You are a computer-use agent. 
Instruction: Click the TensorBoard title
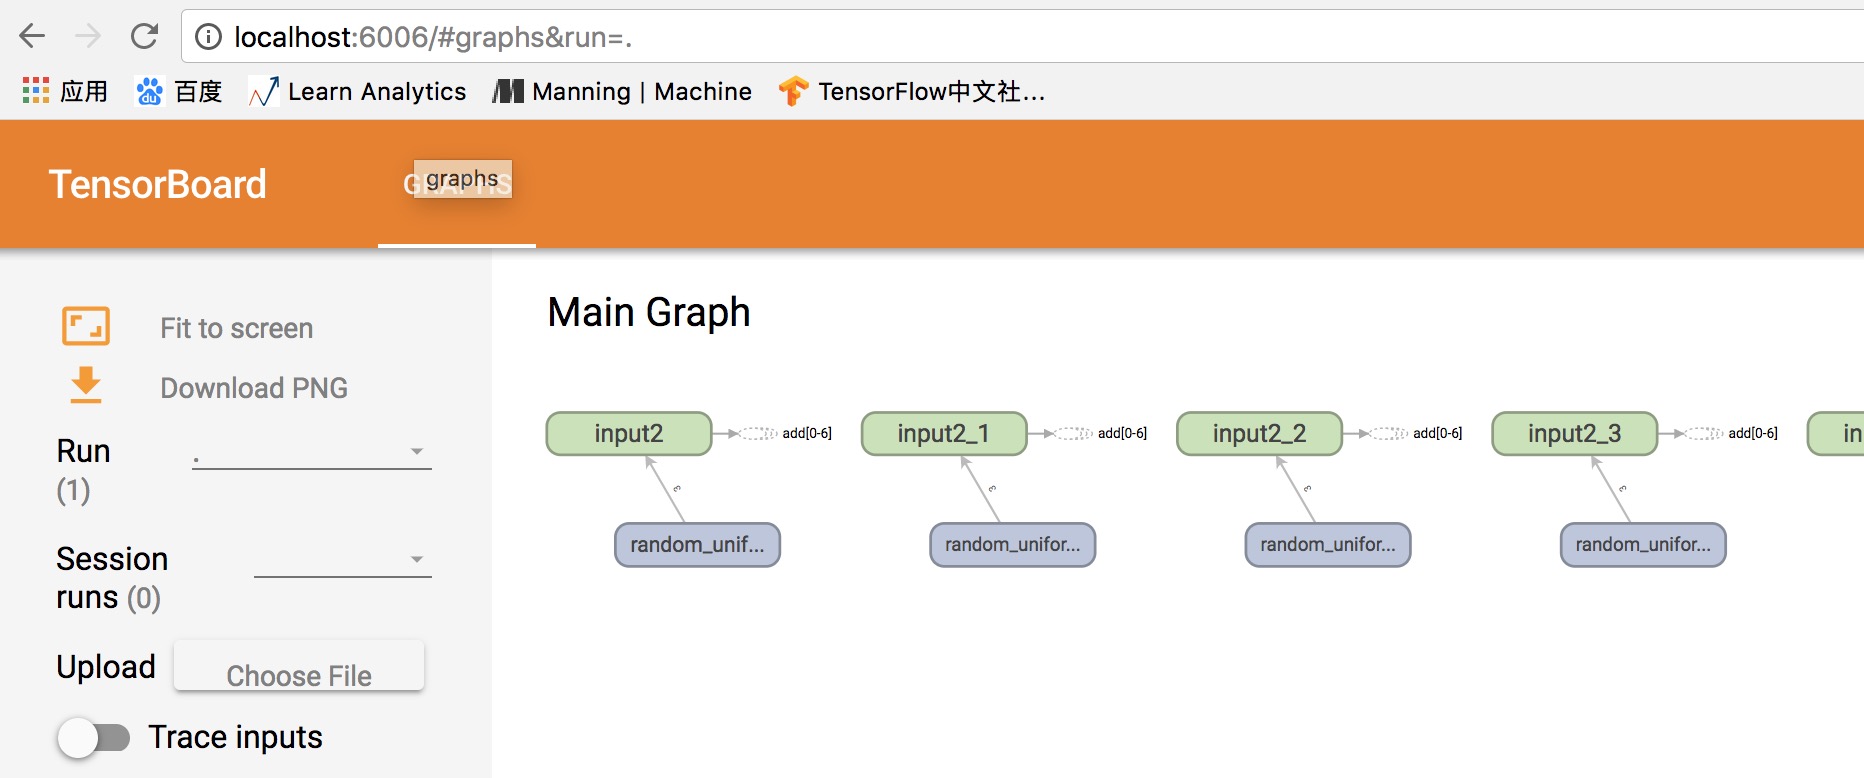[x=158, y=184]
